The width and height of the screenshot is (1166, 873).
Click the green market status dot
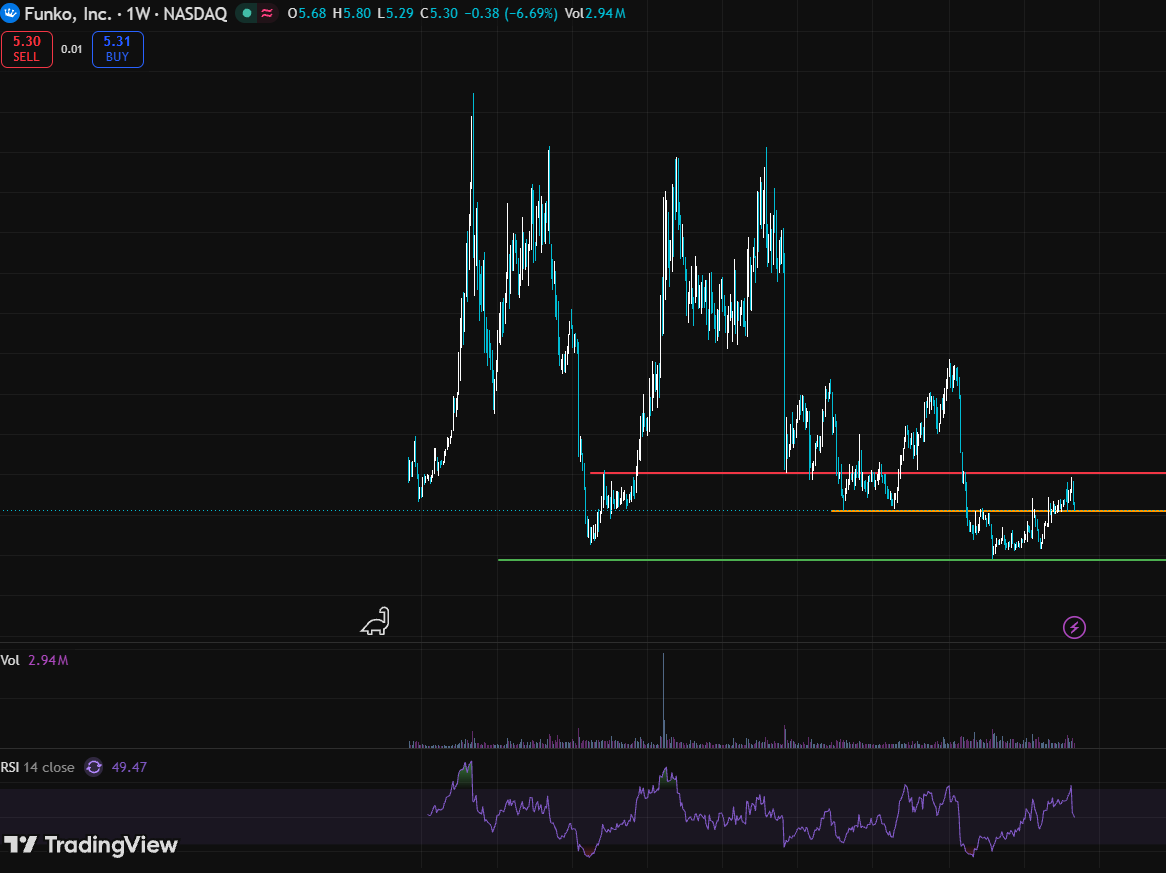click(247, 13)
